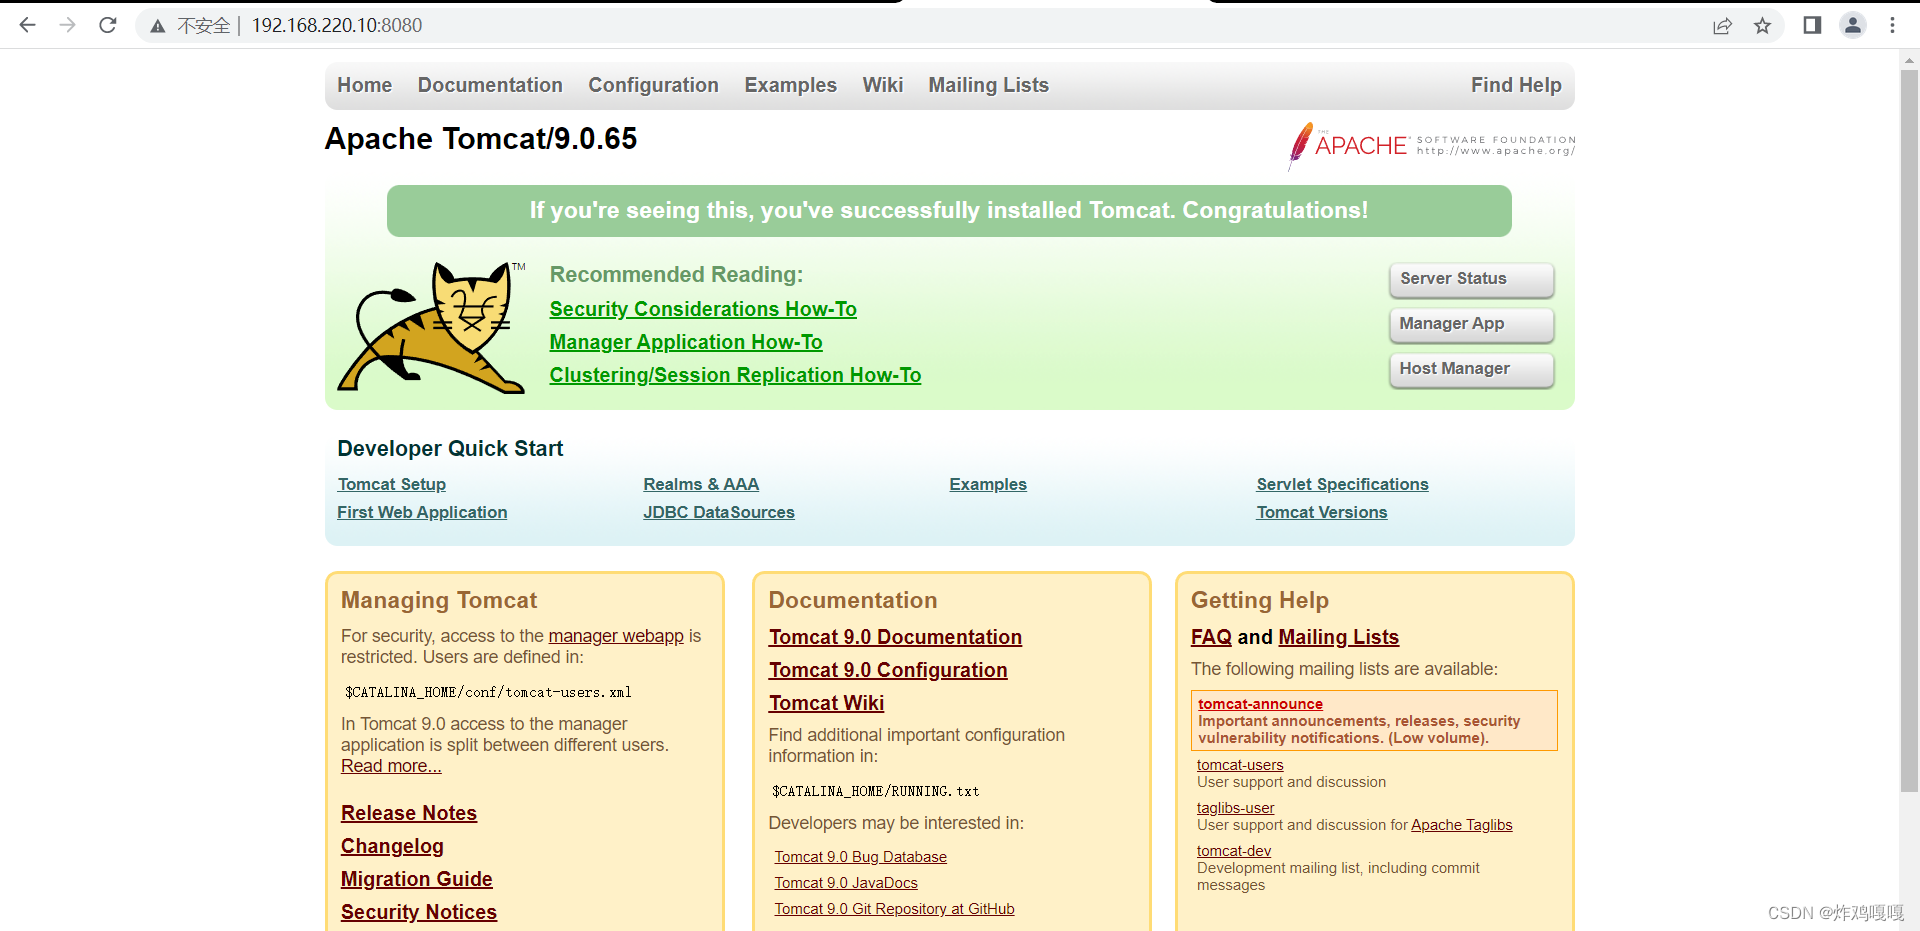Open the Release Notes link
1920x931 pixels.
(x=409, y=813)
